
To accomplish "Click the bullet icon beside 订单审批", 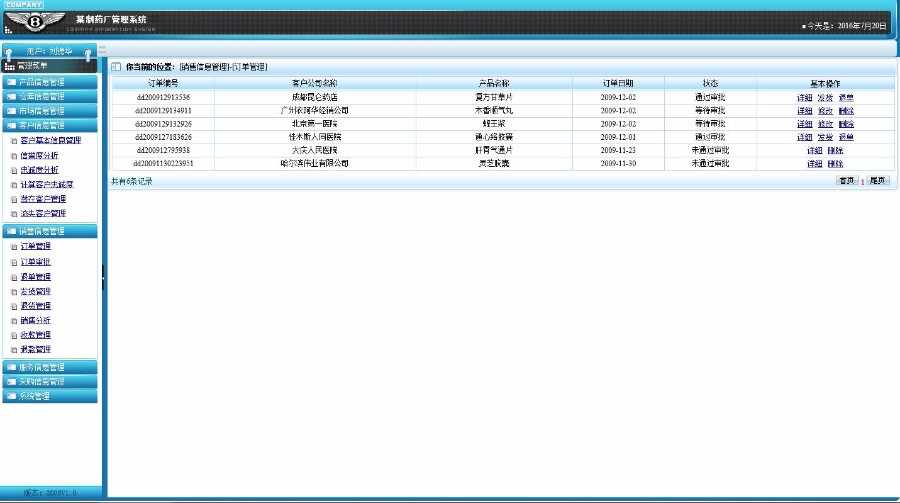I will click(x=14, y=262).
